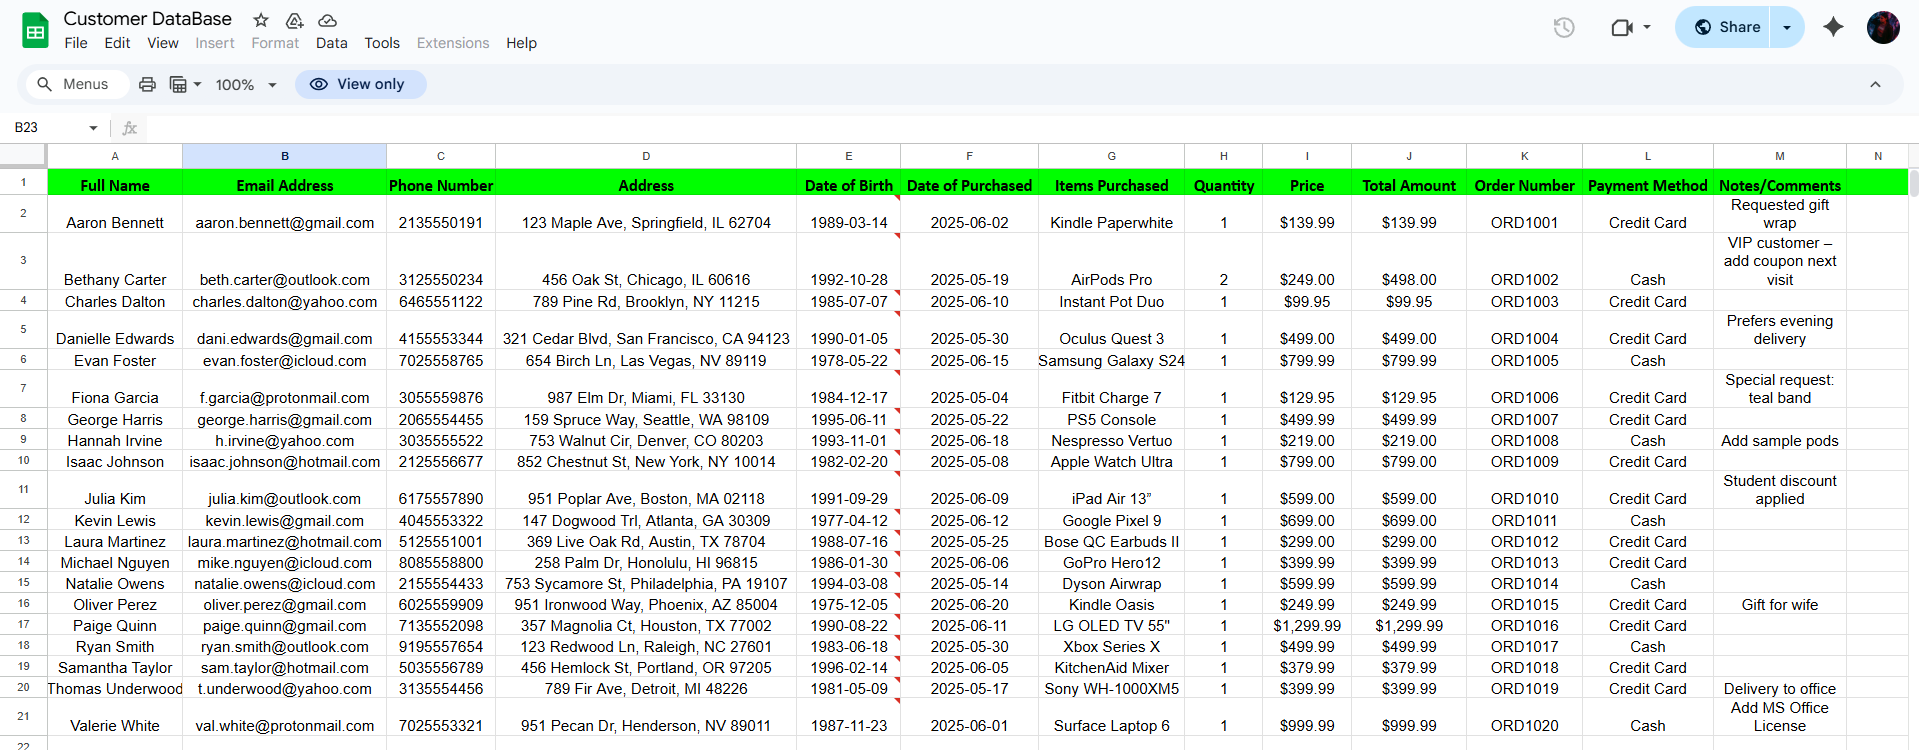The height and width of the screenshot is (750, 1919).
Task: Select column M header
Action: click(1780, 156)
